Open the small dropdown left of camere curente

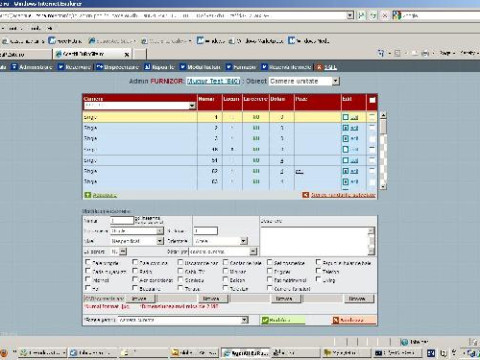click(123, 251)
